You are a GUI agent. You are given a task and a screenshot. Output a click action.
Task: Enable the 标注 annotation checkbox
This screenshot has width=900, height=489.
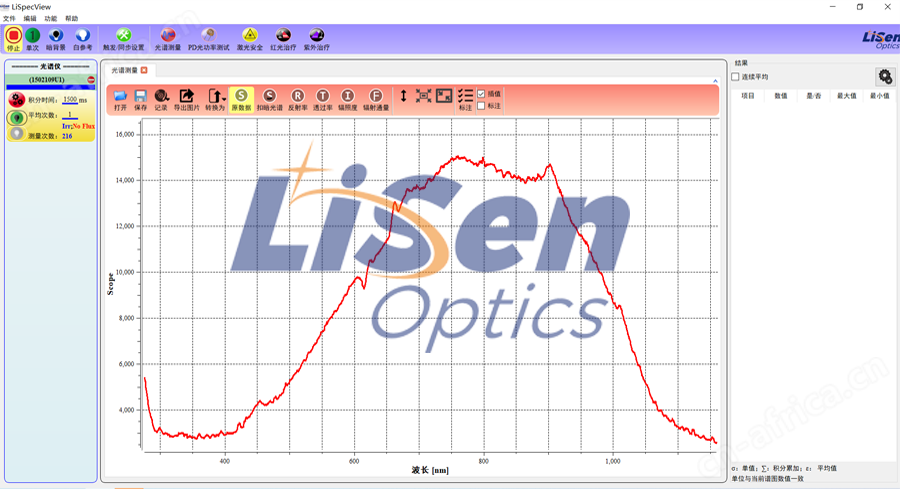(481, 106)
